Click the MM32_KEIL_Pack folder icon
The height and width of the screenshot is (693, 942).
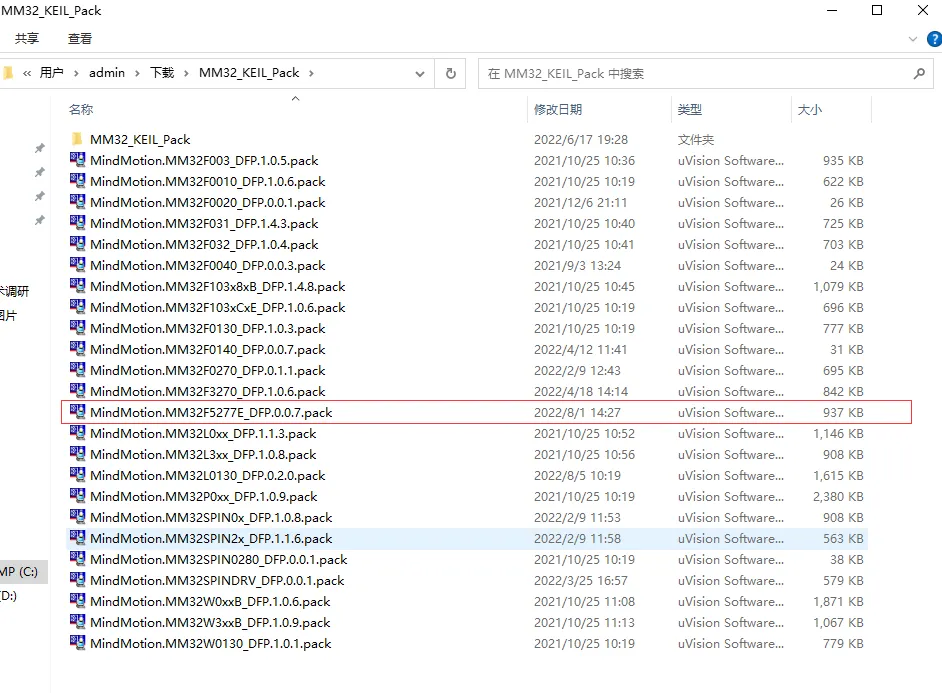(x=77, y=139)
